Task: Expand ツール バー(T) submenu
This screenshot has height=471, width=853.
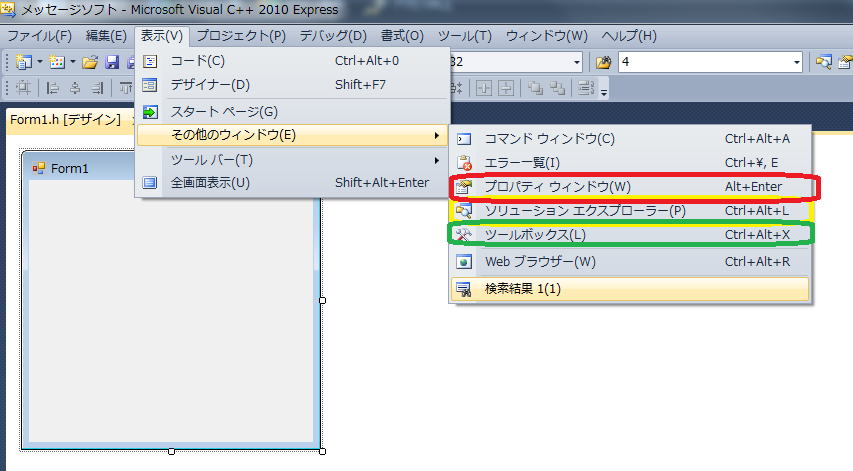Action: click(x=293, y=160)
